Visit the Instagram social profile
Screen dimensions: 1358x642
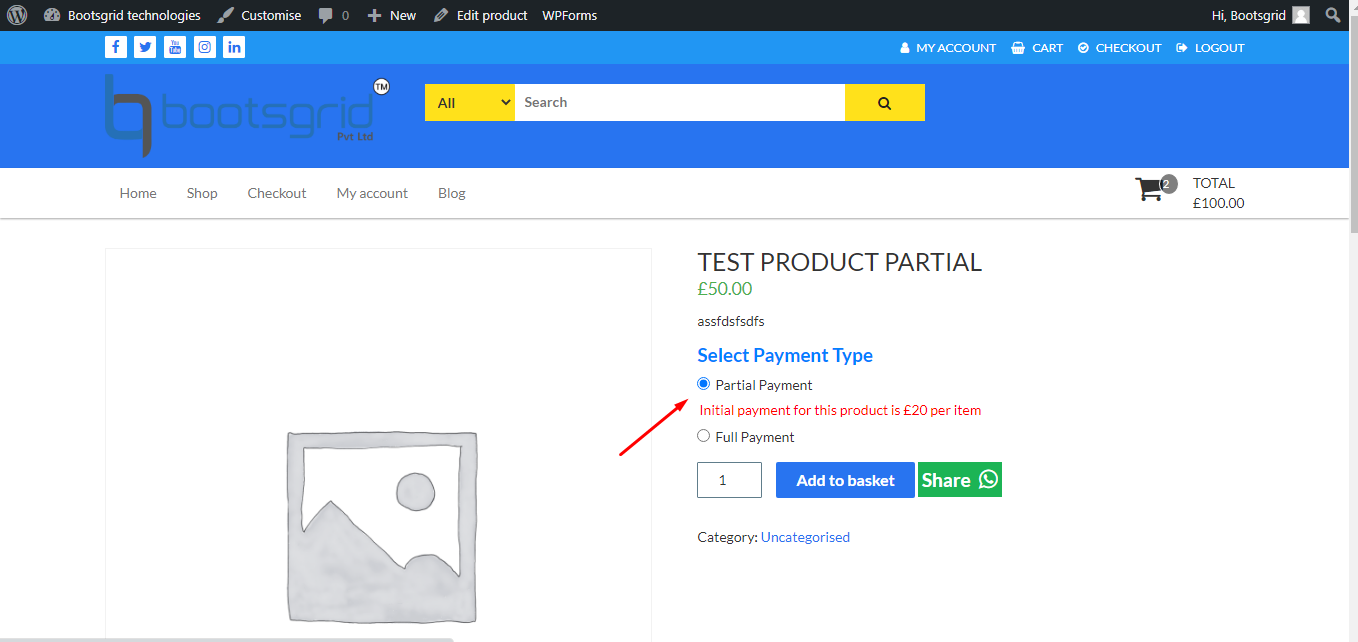pyautogui.click(x=204, y=47)
